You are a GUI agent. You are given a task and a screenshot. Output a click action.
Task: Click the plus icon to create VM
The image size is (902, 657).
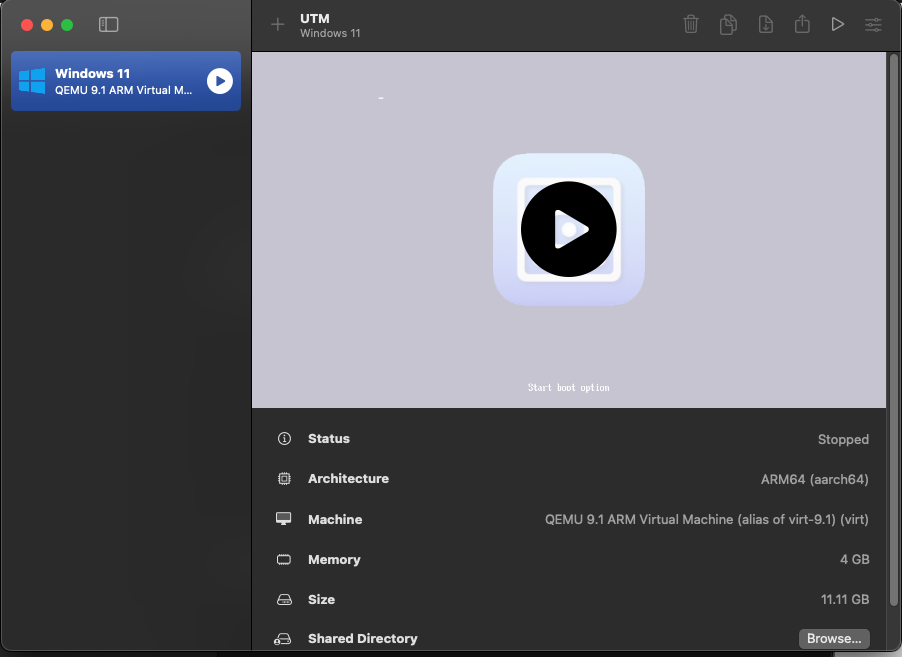coord(277,24)
